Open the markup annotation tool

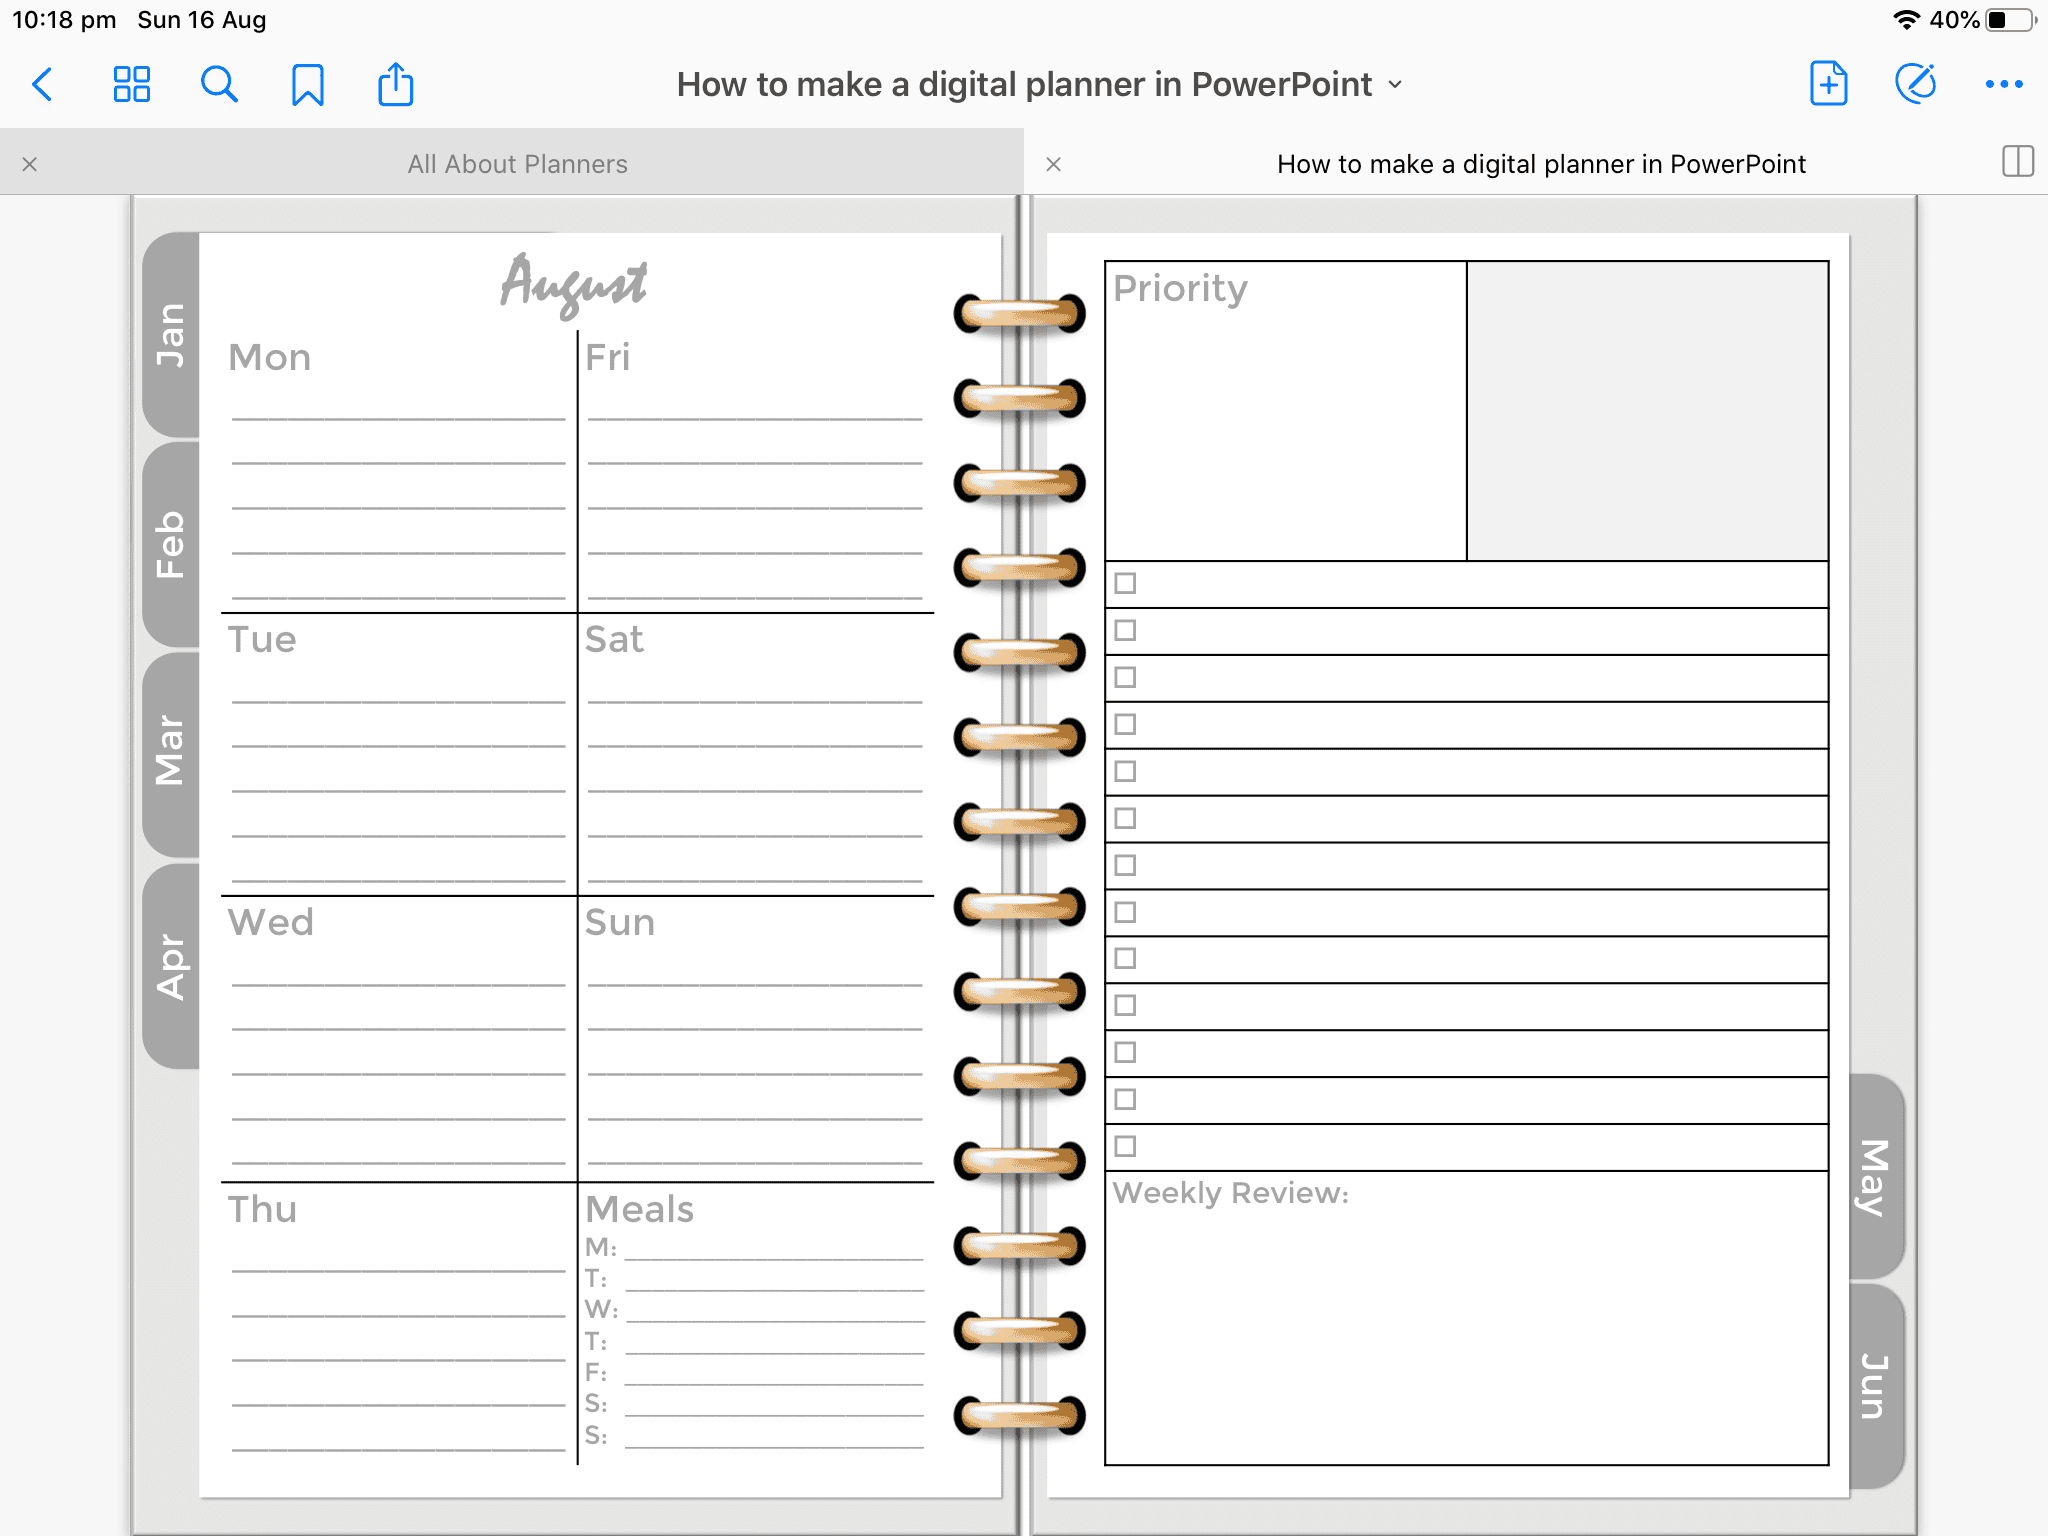coord(1914,84)
